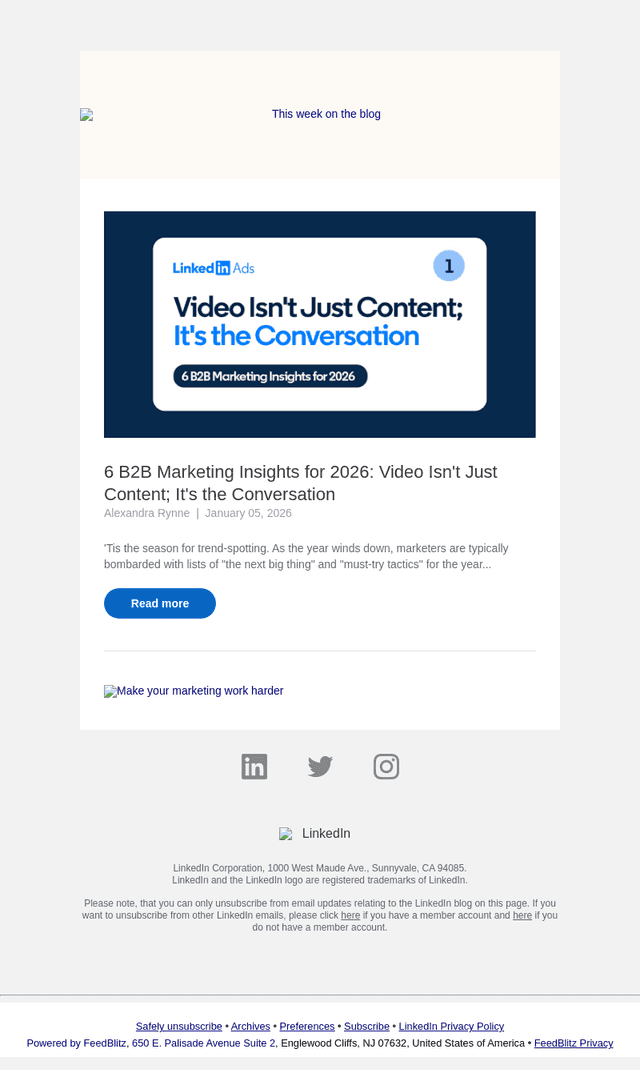Click 'Powered by FeedBlitz, 650 E. Palisade Avenue' link
Image resolution: width=640 pixels, height=1070 pixels.
151,1043
